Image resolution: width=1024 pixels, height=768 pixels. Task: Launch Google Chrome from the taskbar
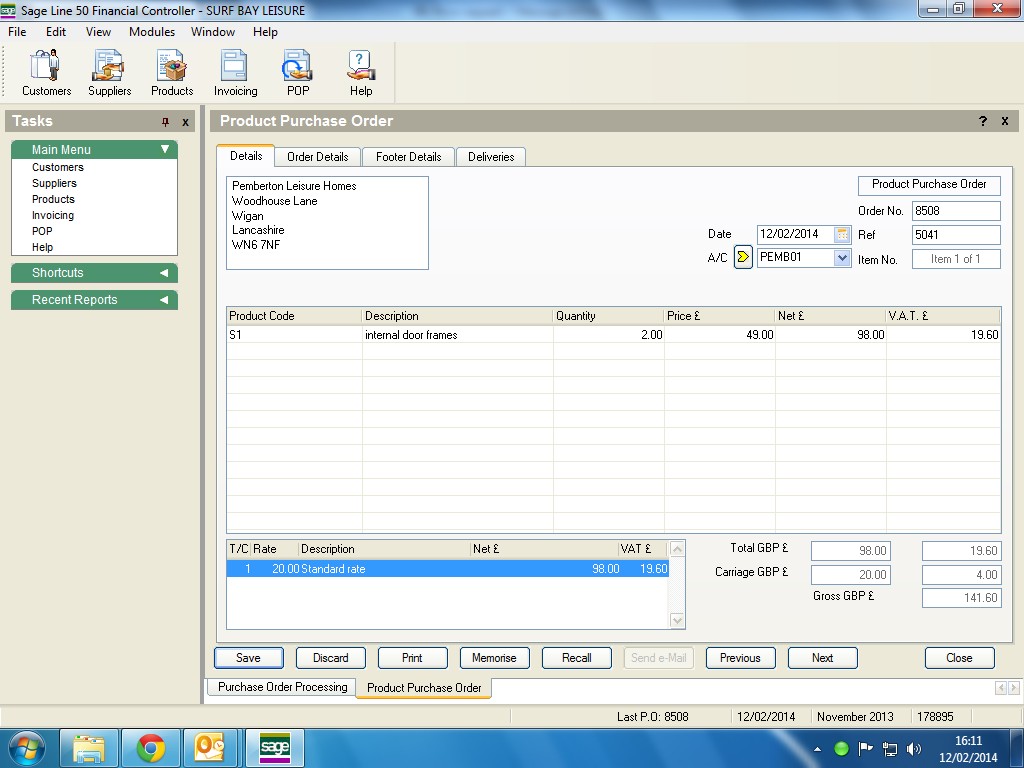click(x=151, y=748)
